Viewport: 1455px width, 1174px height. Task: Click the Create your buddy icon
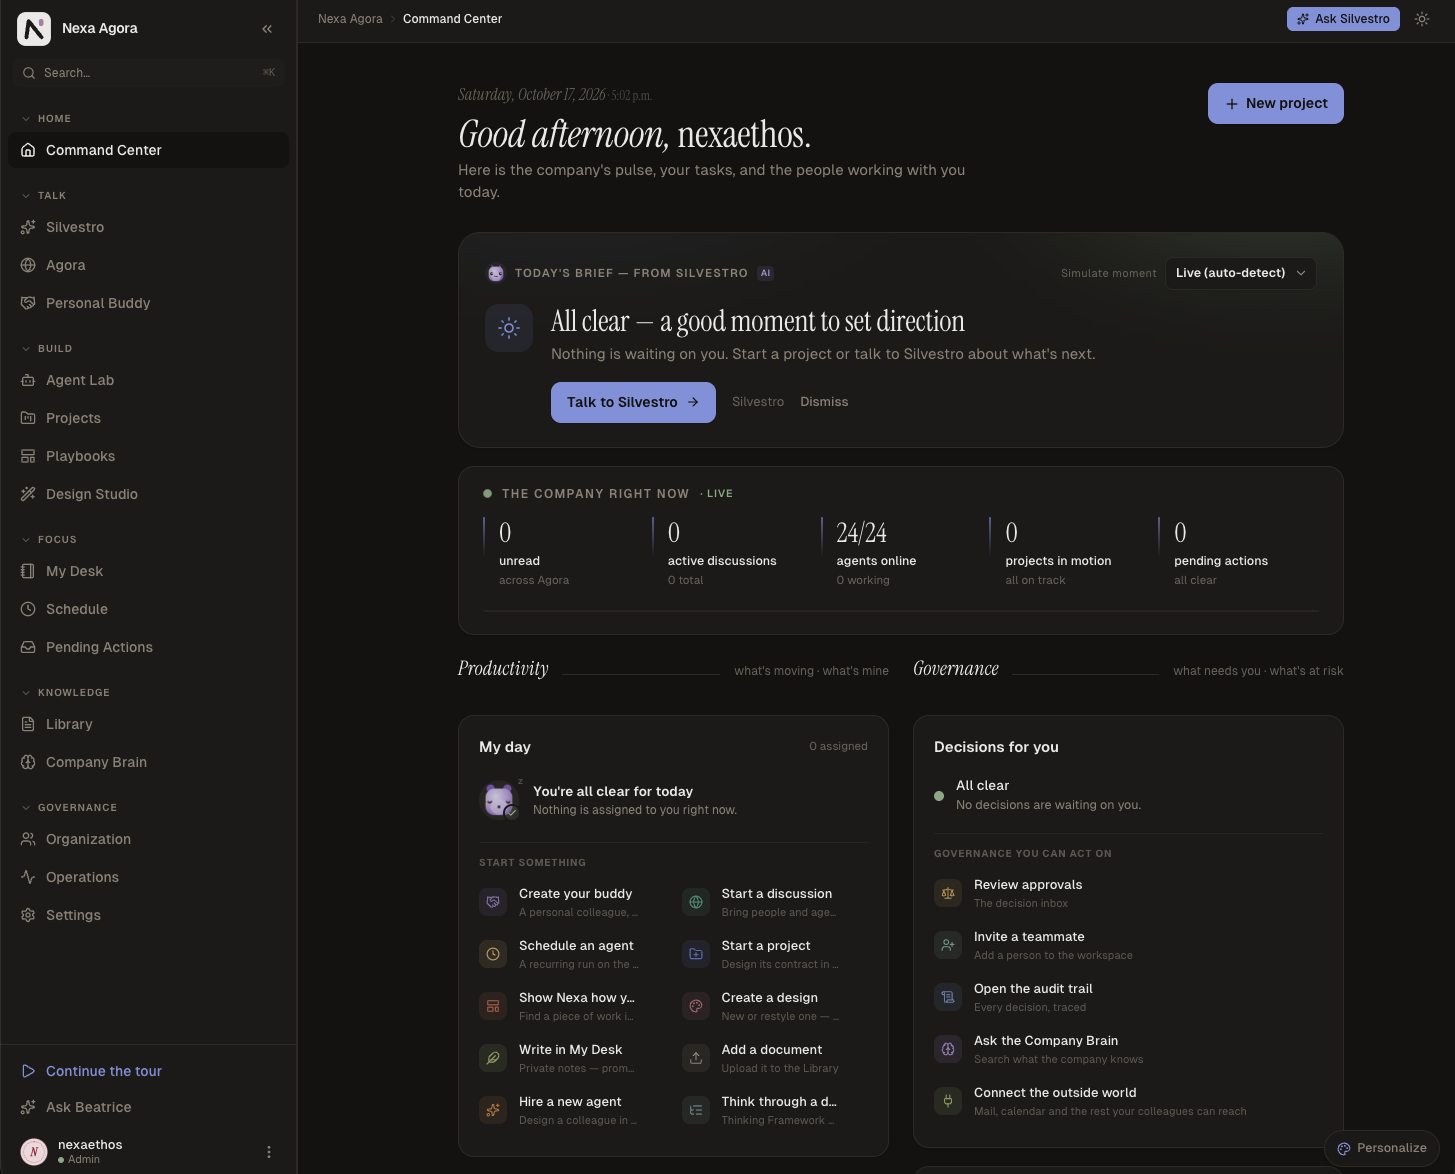(493, 902)
